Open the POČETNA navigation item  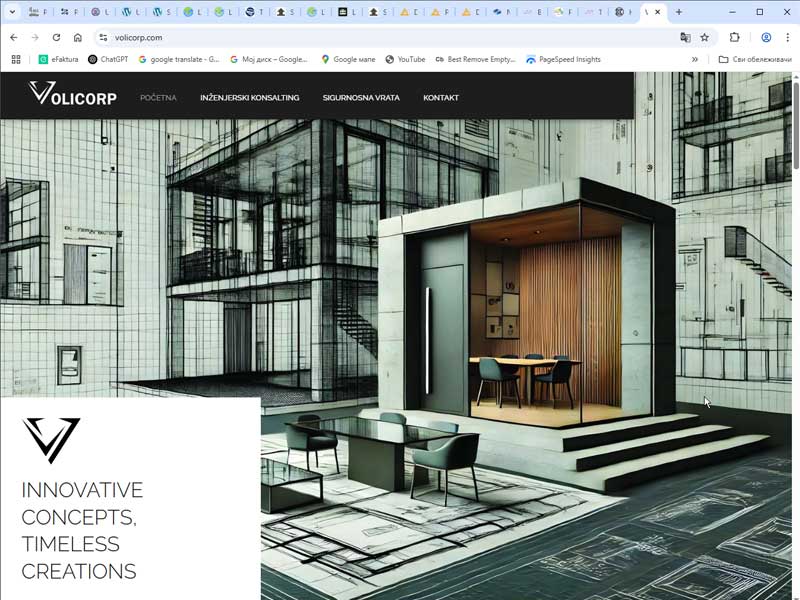[158, 98]
